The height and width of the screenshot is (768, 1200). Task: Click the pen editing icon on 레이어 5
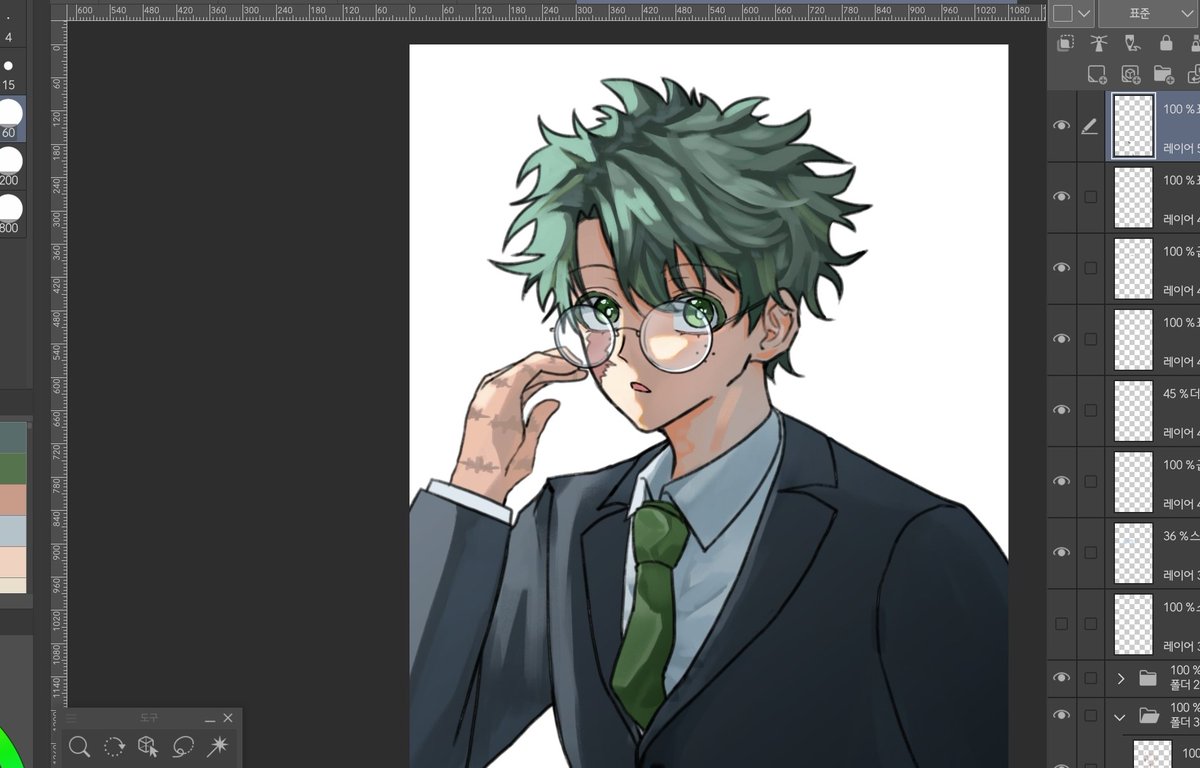click(x=1090, y=126)
